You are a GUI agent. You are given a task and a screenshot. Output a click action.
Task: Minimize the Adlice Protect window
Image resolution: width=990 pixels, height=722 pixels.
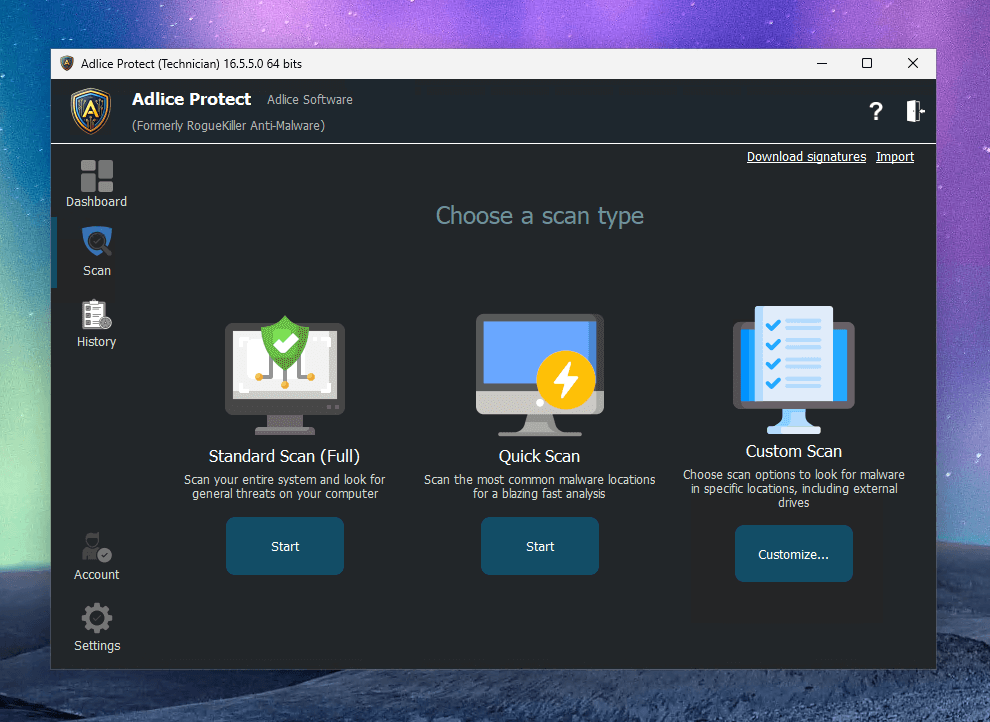[821, 64]
